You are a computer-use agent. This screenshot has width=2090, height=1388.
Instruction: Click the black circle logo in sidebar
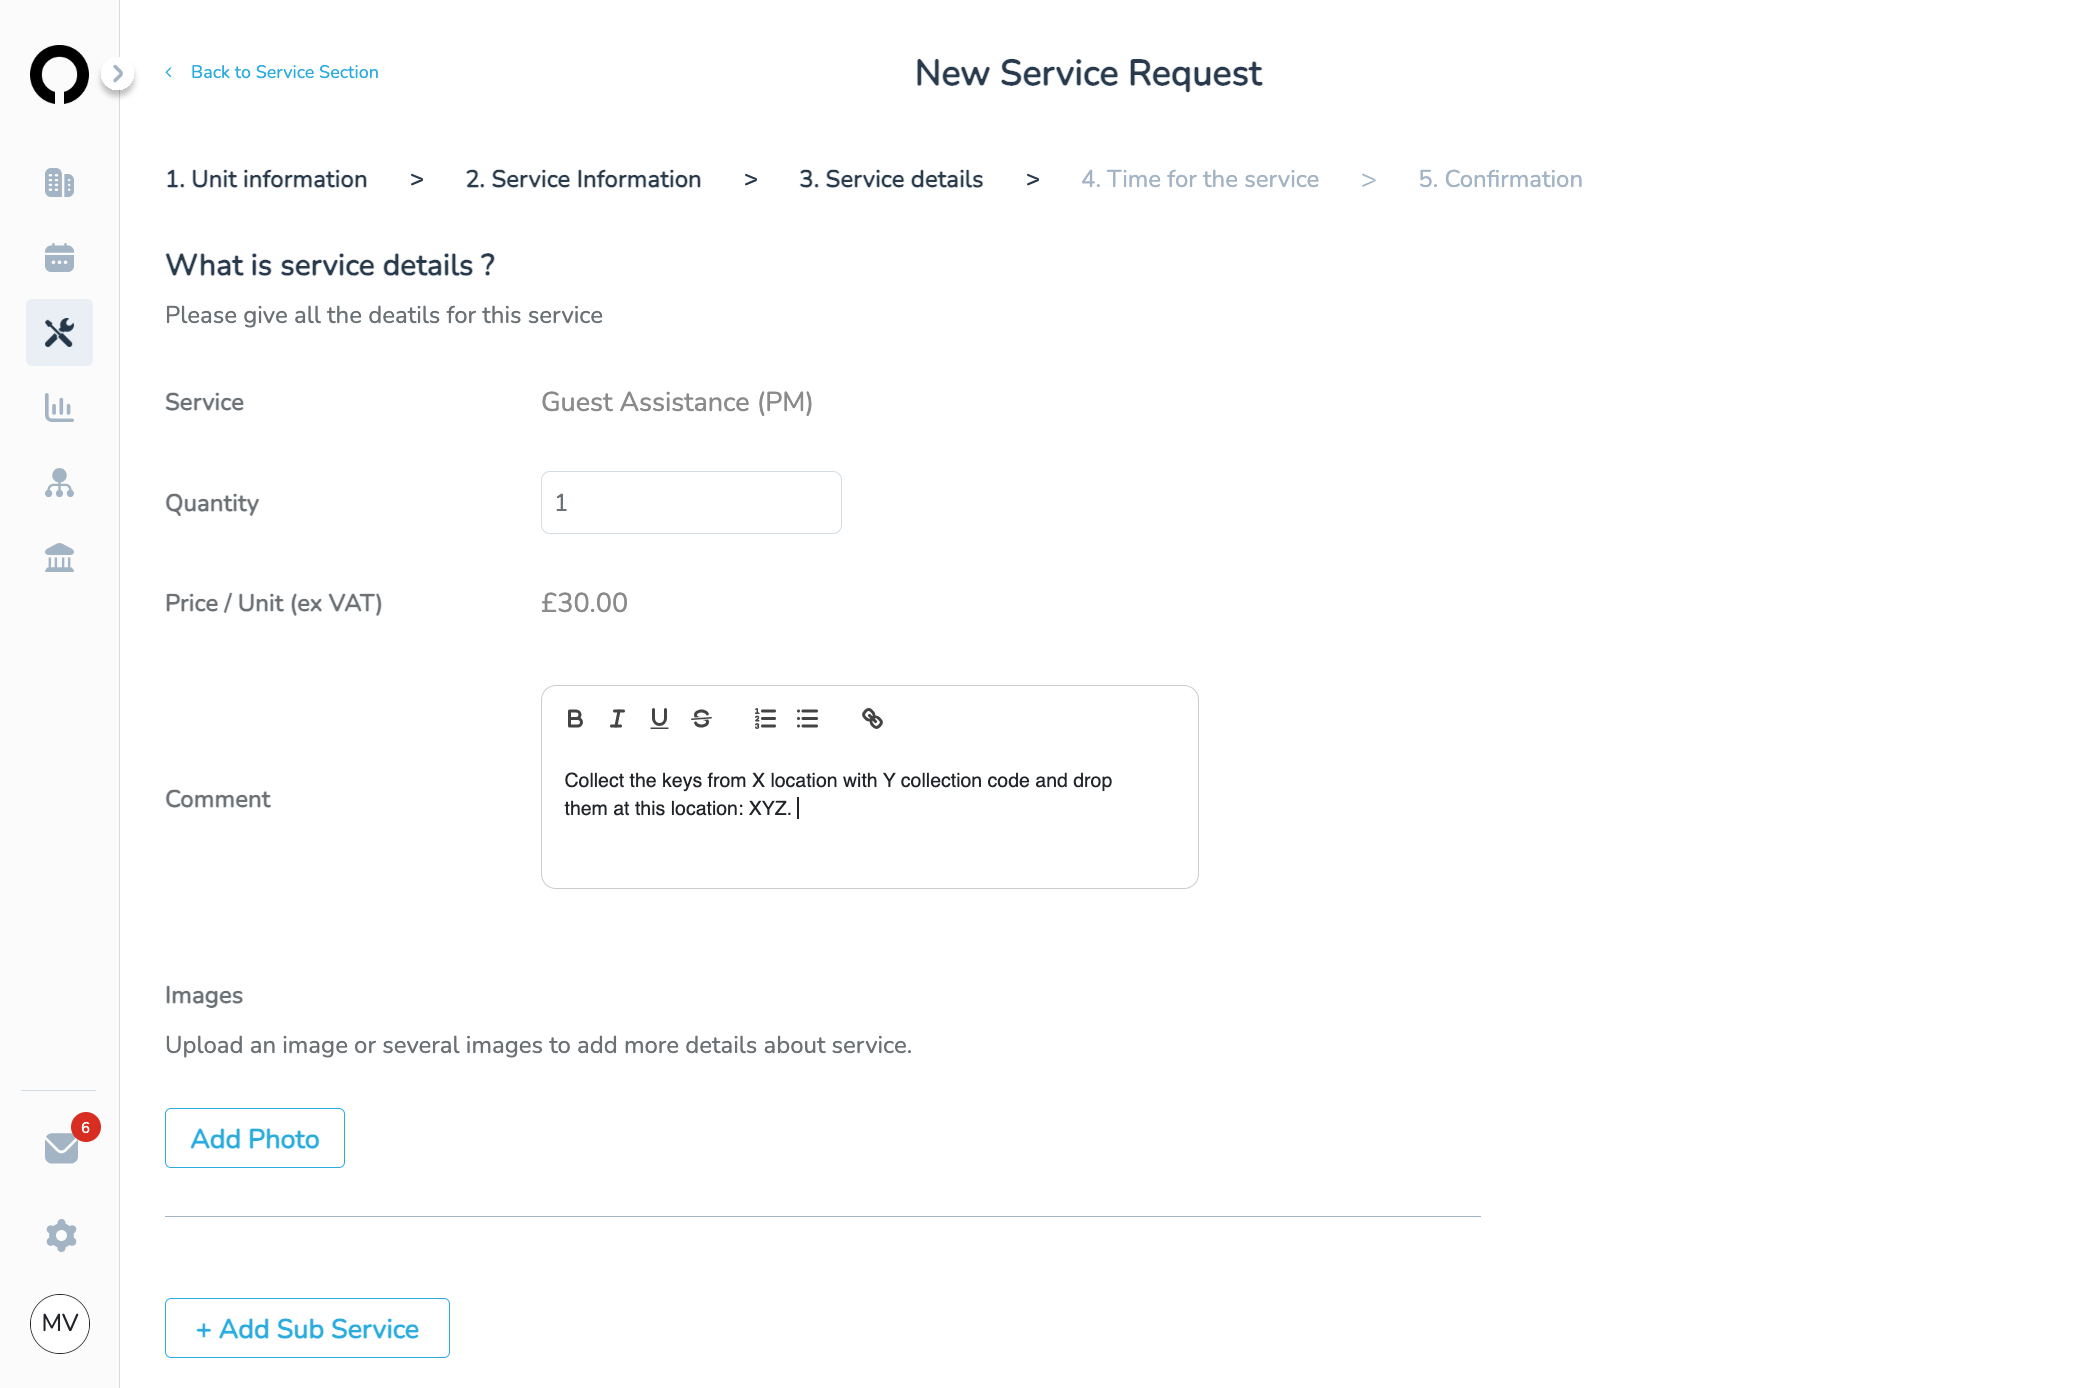(x=59, y=74)
